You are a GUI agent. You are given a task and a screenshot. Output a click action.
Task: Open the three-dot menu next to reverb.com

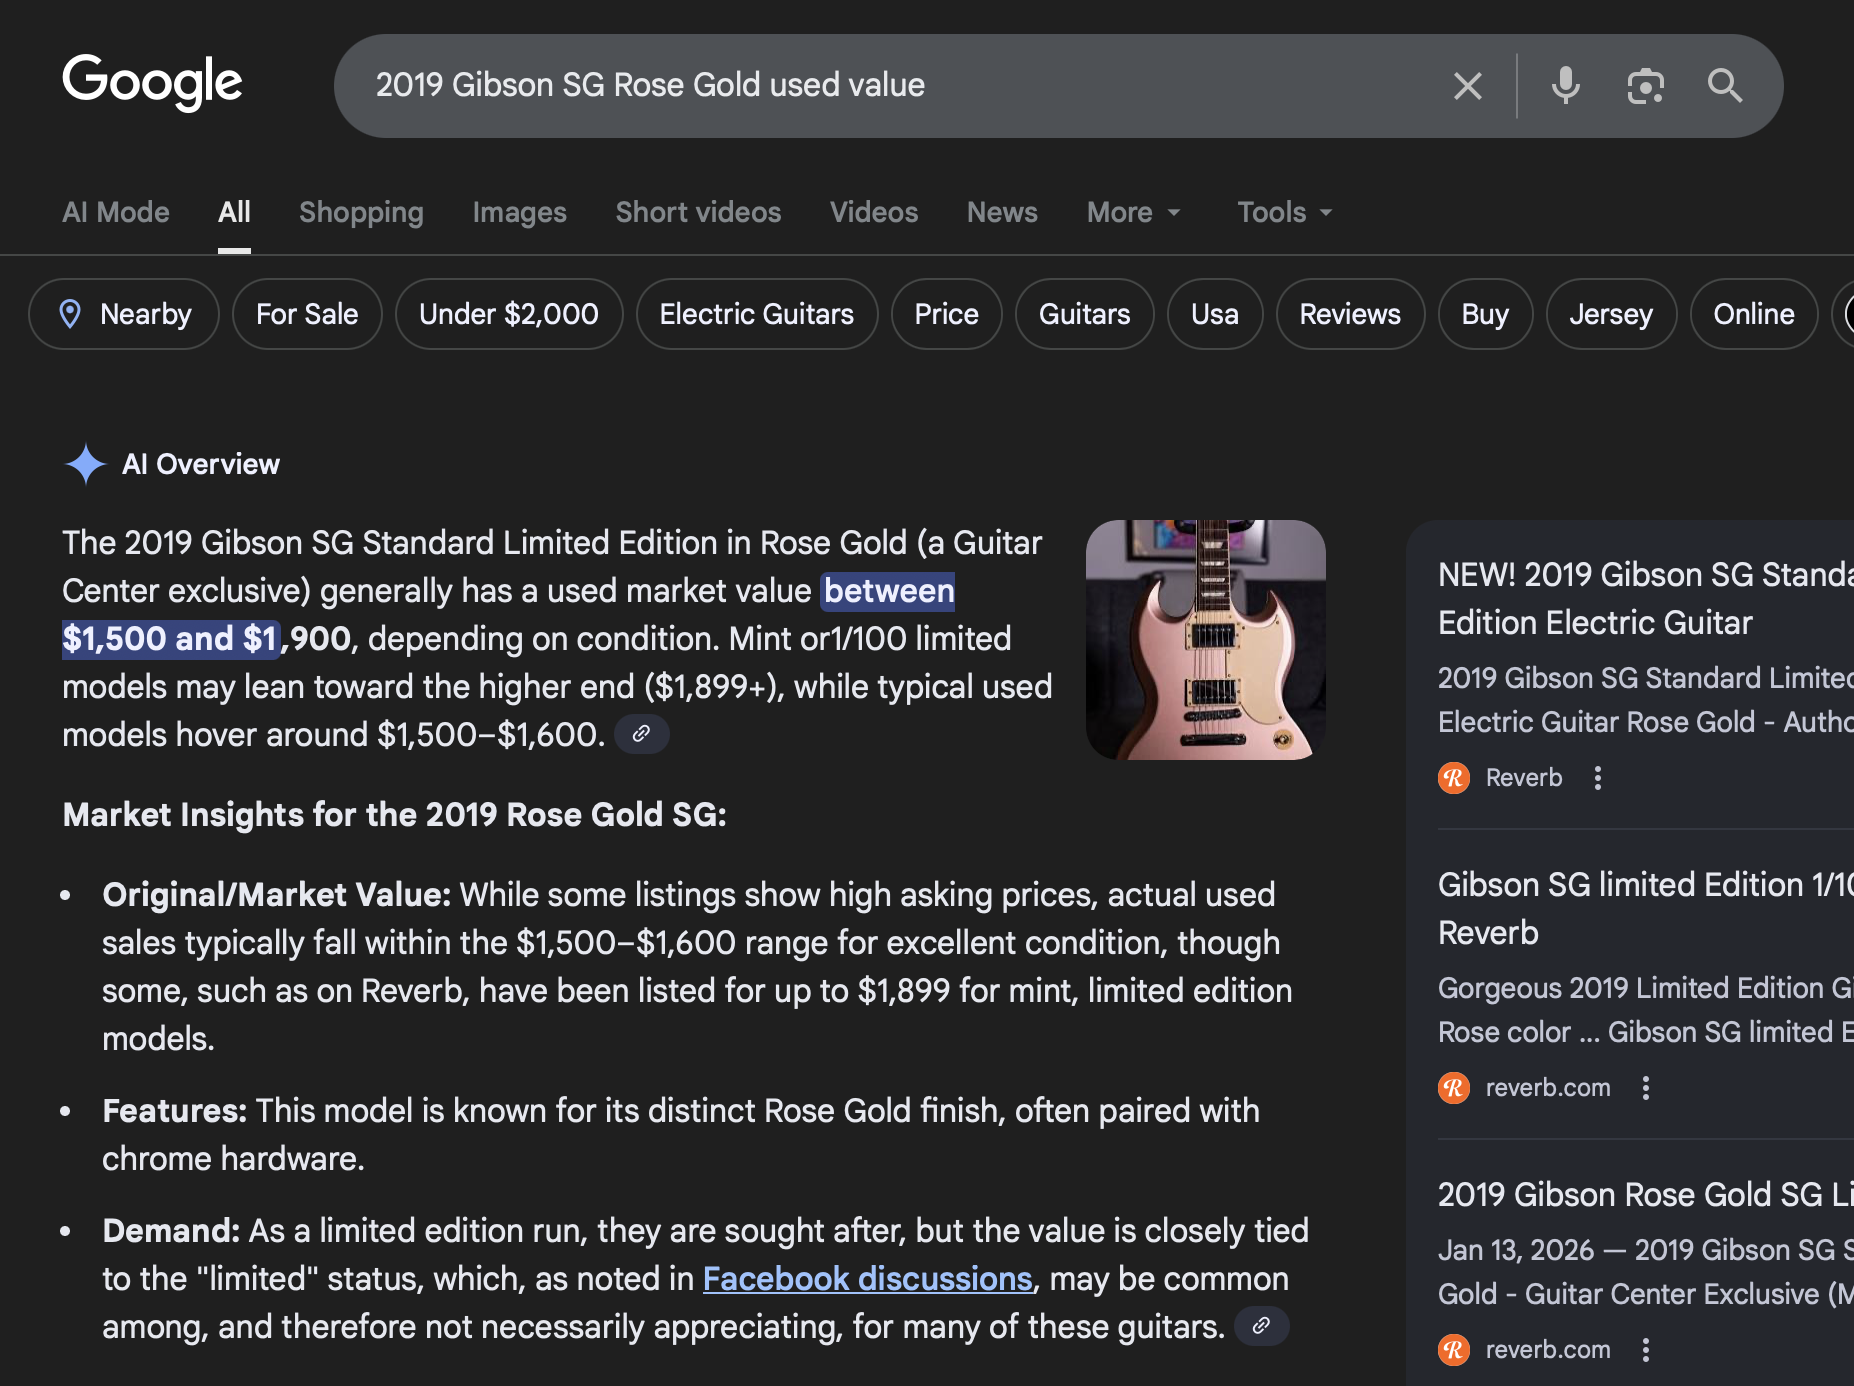1647,1088
